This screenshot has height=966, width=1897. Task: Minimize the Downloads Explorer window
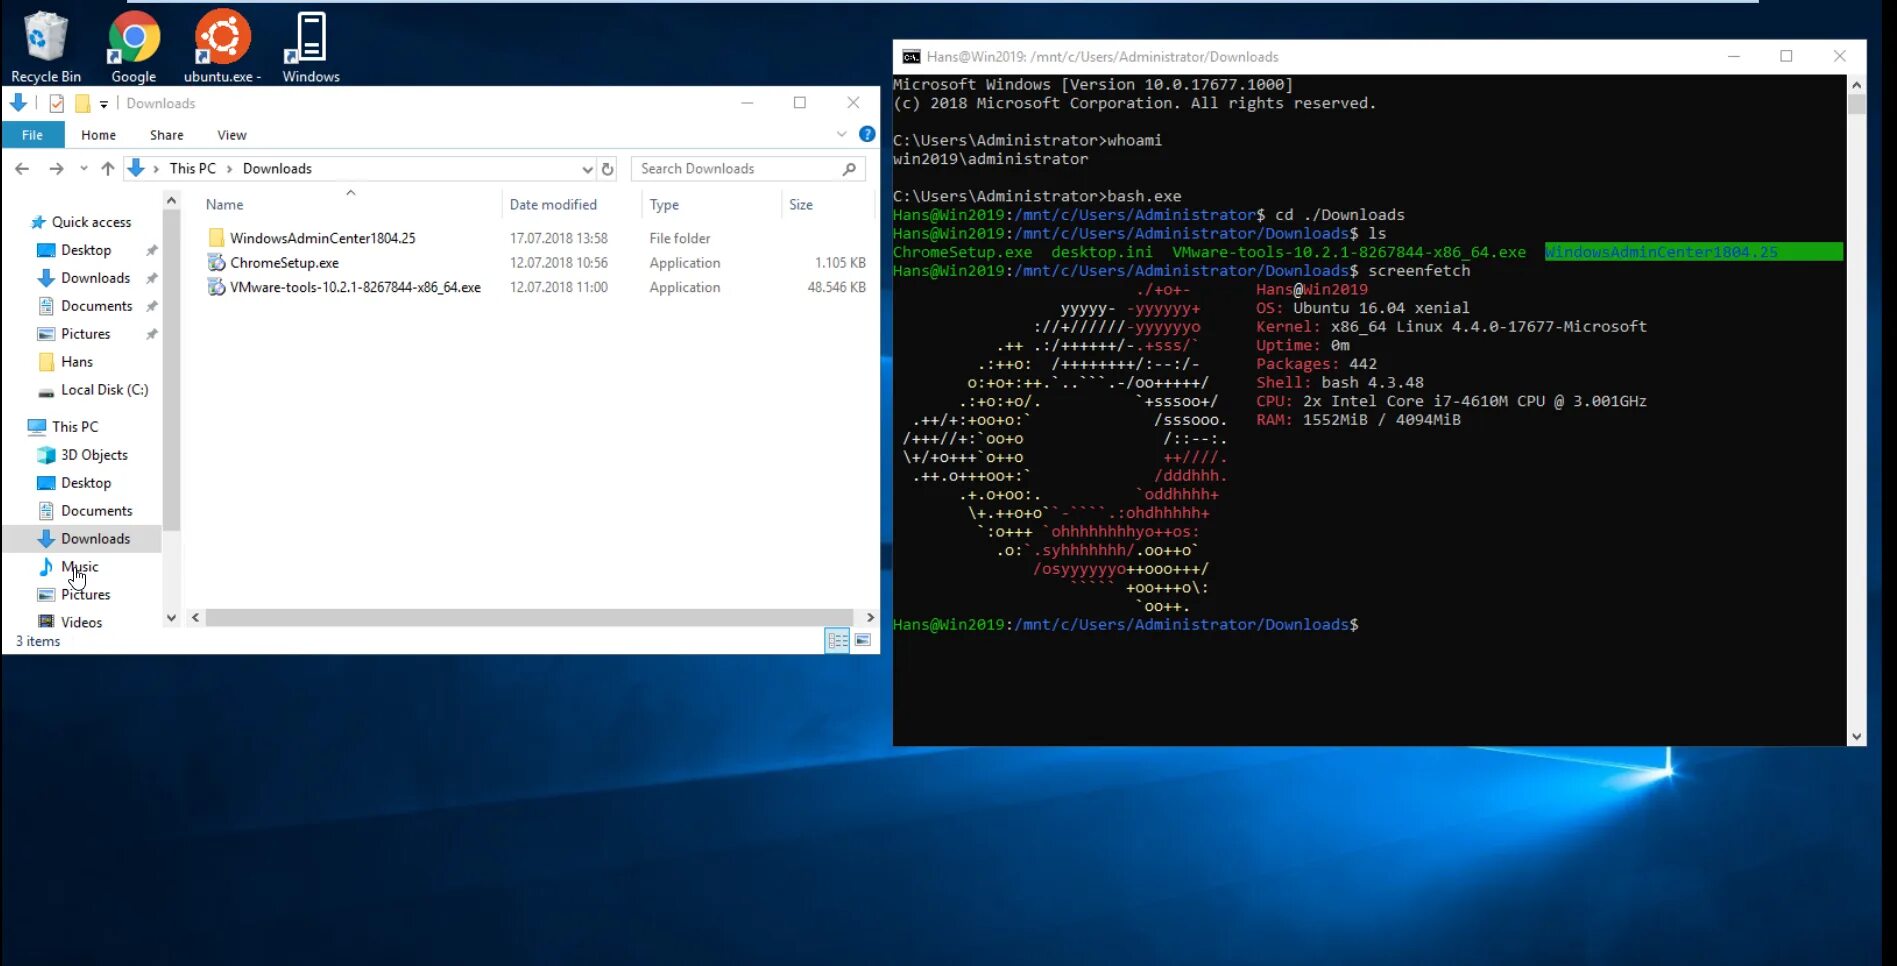tap(747, 103)
